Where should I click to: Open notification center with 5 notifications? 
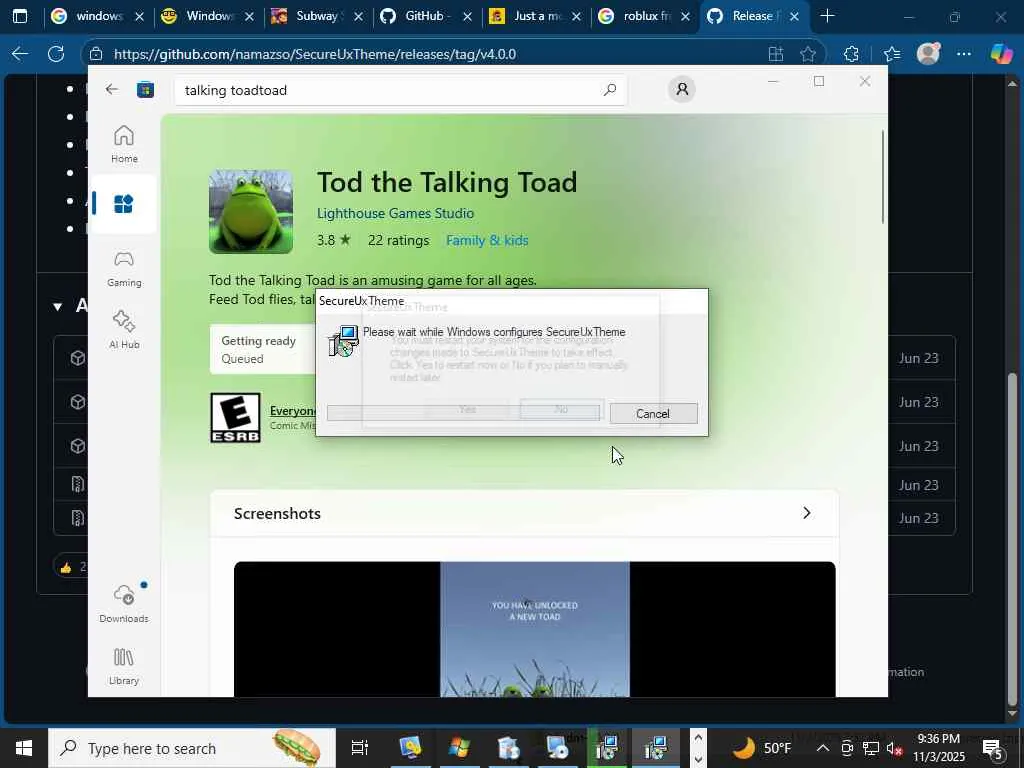[x=993, y=749]
